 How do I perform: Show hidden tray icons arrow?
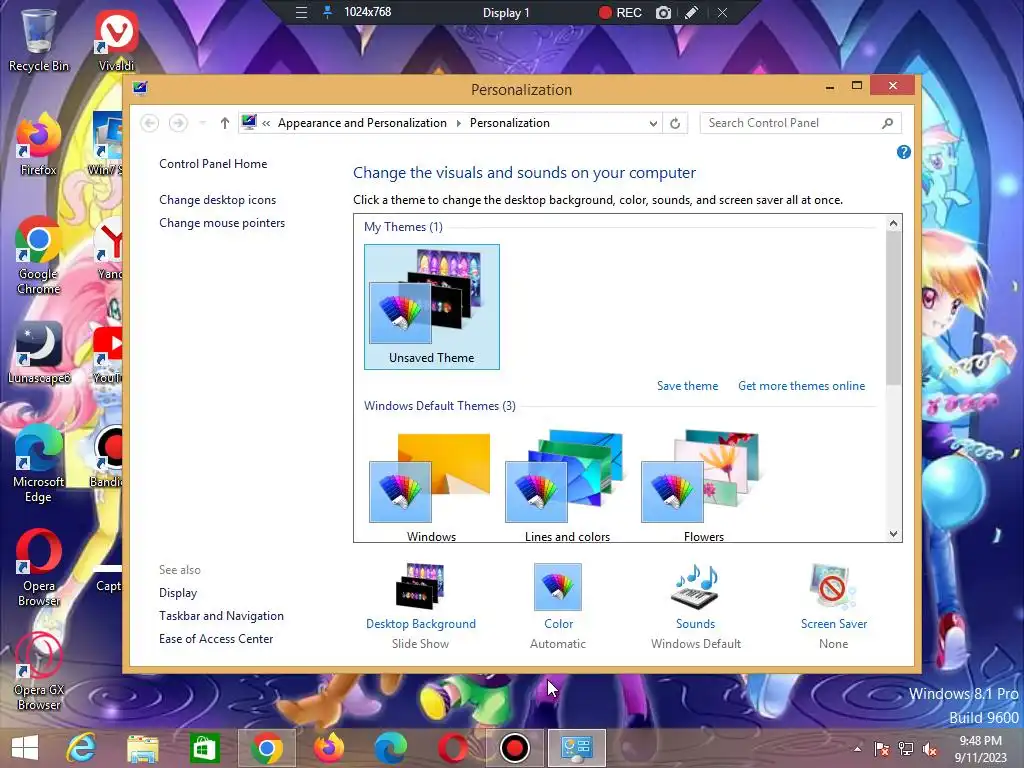tap(857, 749)
